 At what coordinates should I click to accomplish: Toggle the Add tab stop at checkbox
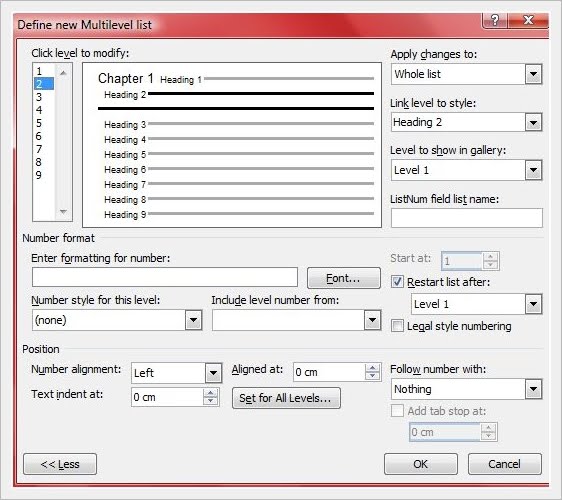point(397,410)
